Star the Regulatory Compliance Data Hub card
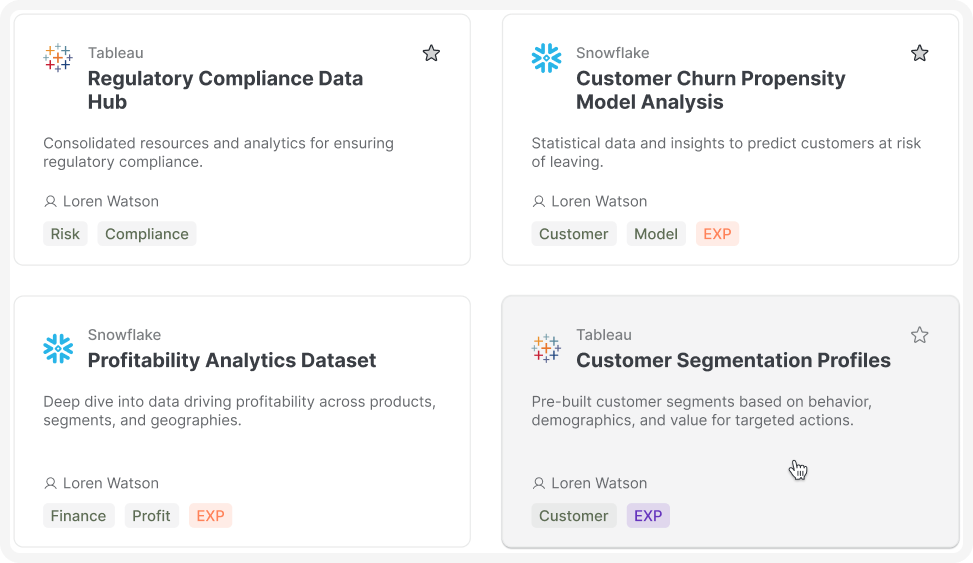 point(431,53)
